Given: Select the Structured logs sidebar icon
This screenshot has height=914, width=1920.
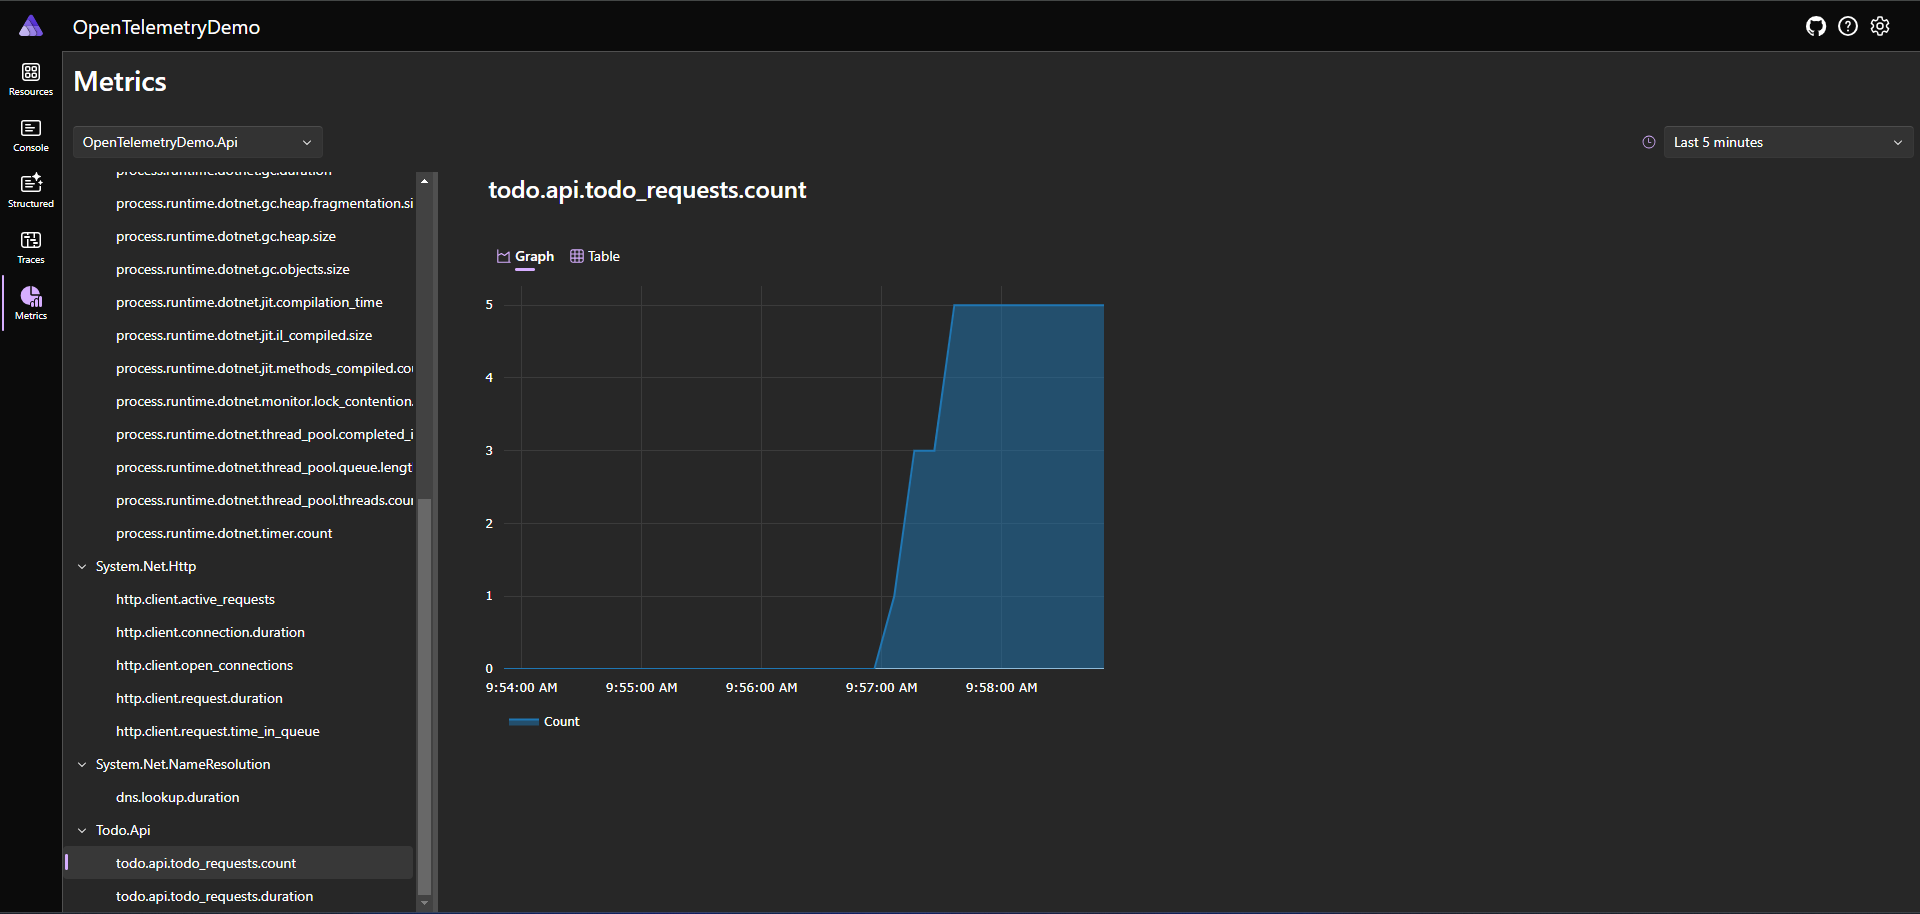Looking at the screenshot, I should click(30, 189).
